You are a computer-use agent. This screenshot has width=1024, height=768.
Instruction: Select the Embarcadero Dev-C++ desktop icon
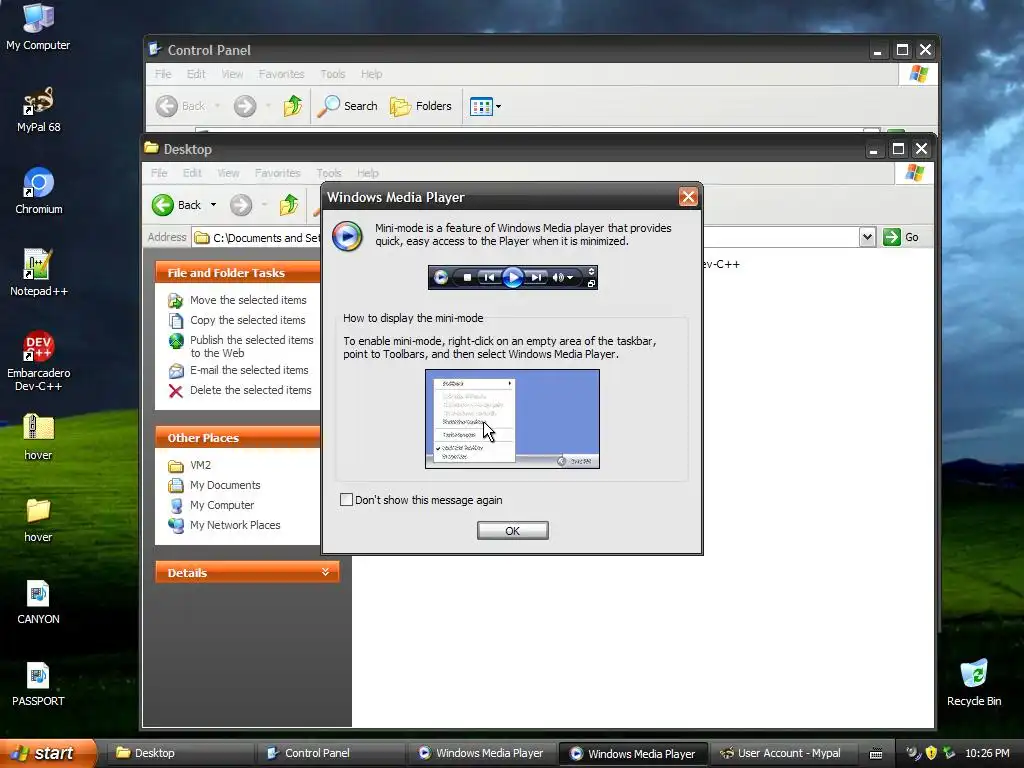[x=39, y=361]
